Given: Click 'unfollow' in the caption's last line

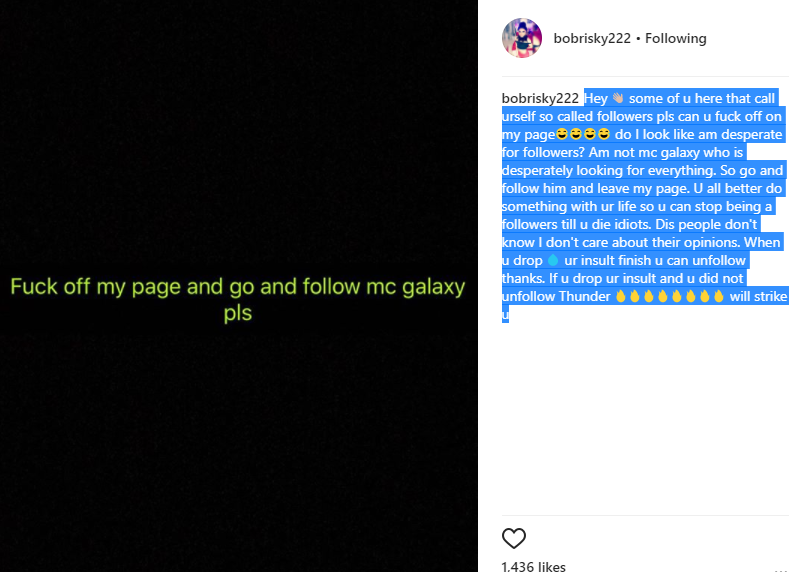Looking at the screenshot, I should point(529,296).
